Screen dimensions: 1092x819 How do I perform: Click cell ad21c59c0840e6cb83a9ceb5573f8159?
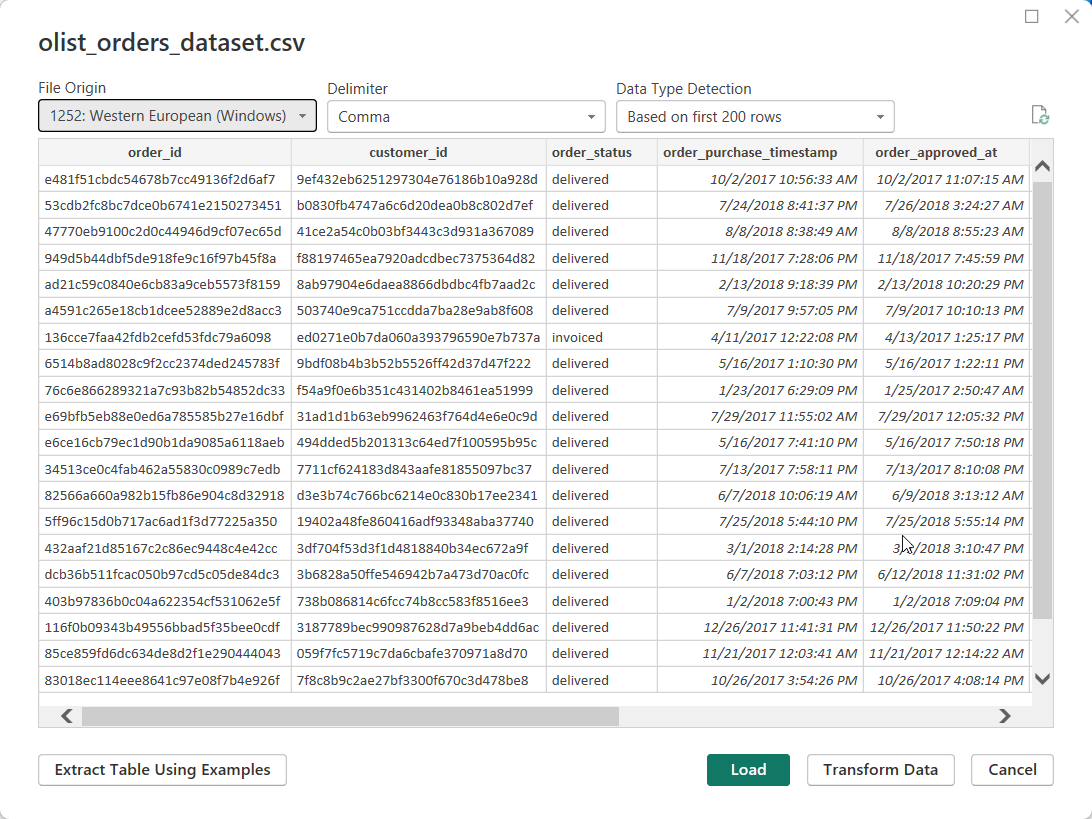click(x=164, y=284)
